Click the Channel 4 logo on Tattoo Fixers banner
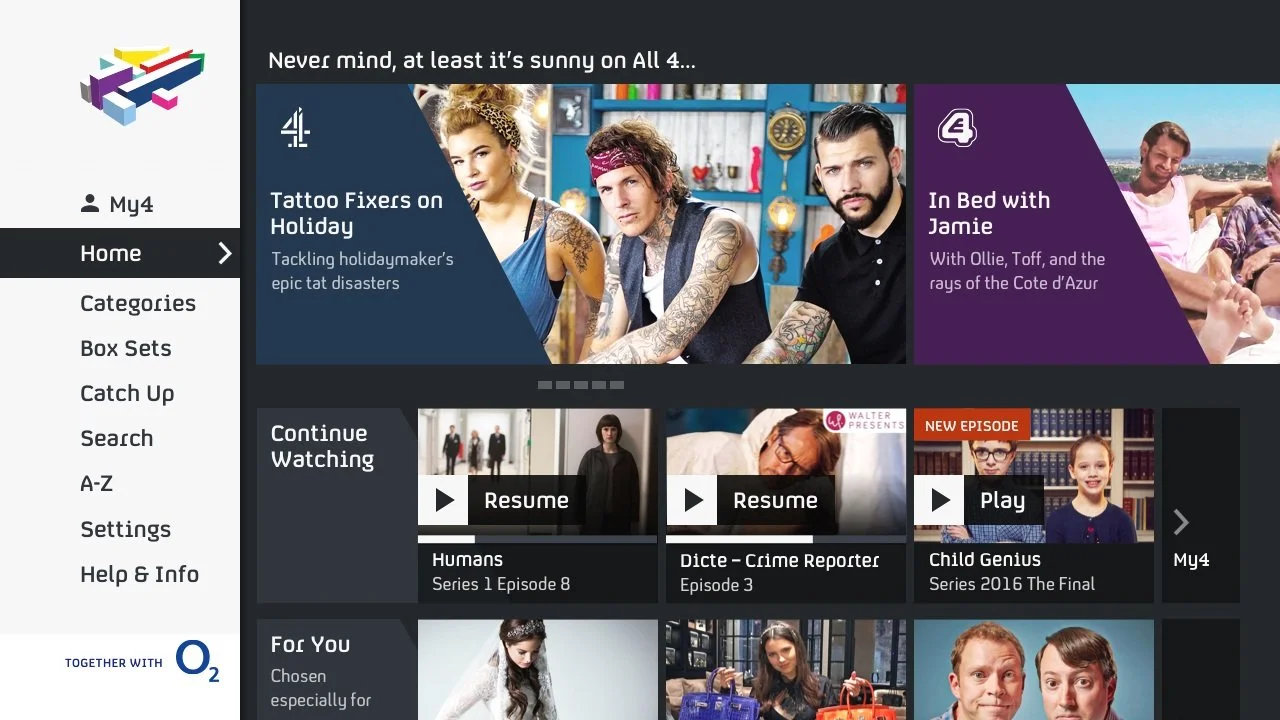Screen dimensions: 1280x720 (x=295, y=128)
